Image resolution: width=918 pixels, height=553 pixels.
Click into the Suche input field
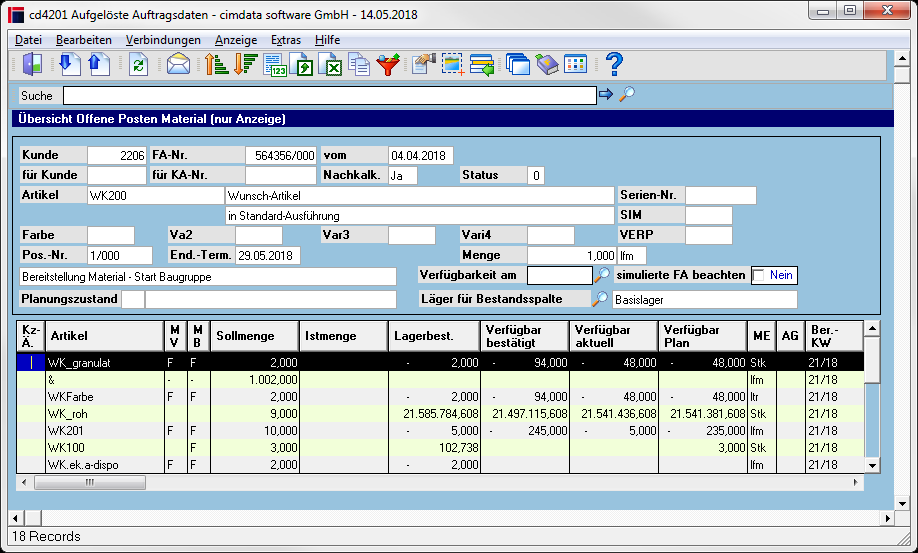tap(330, 95)
